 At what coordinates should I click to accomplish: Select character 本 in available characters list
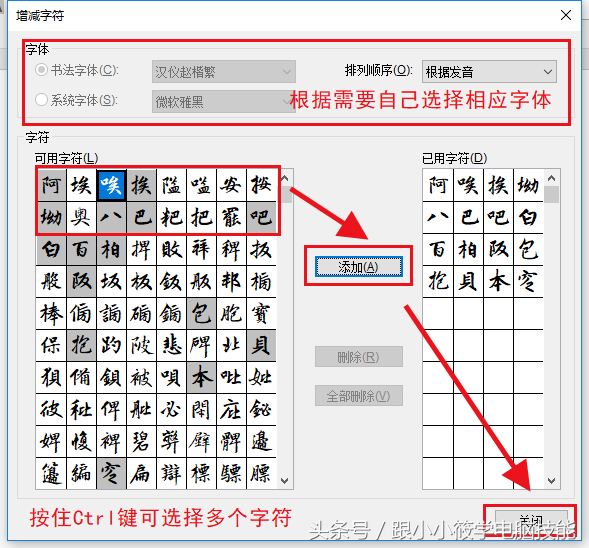[x=201, y=377]
